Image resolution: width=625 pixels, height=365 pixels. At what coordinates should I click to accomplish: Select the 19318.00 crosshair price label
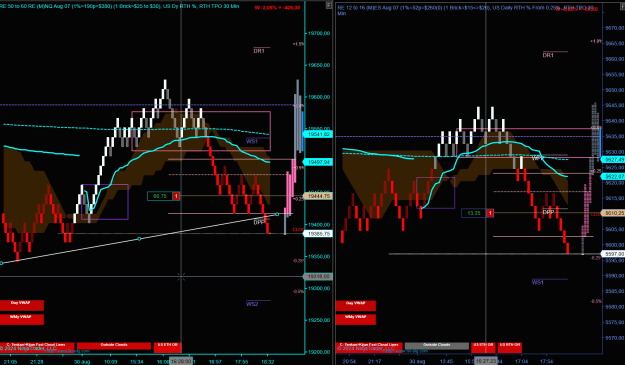pos(318,276)
